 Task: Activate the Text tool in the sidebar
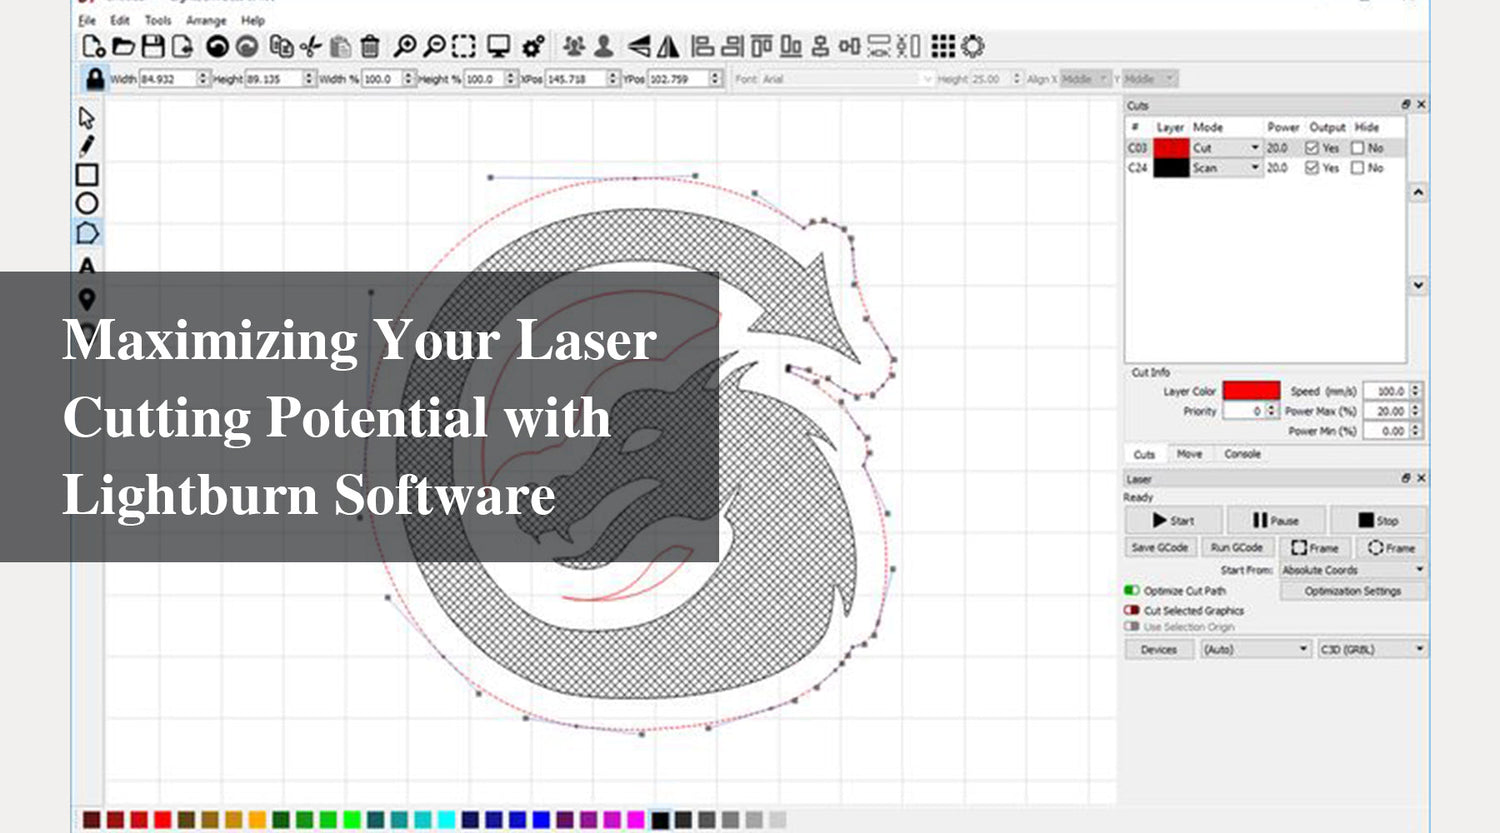[88, 265]
